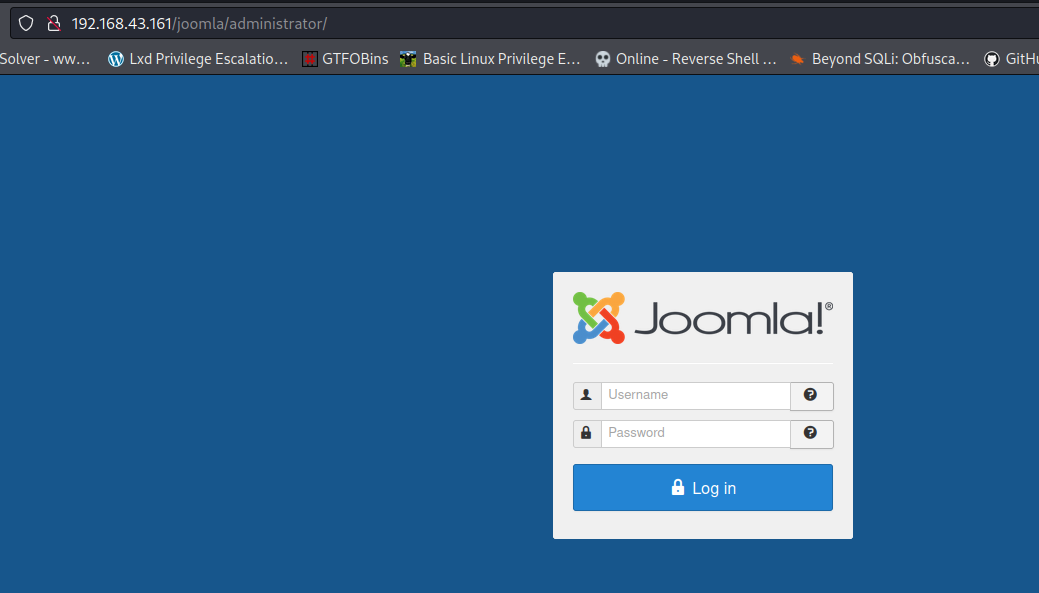Click the Basic Linux Privilege bookmark favicon
This screenshot has width=1039, height=593.
coord(408,59)
